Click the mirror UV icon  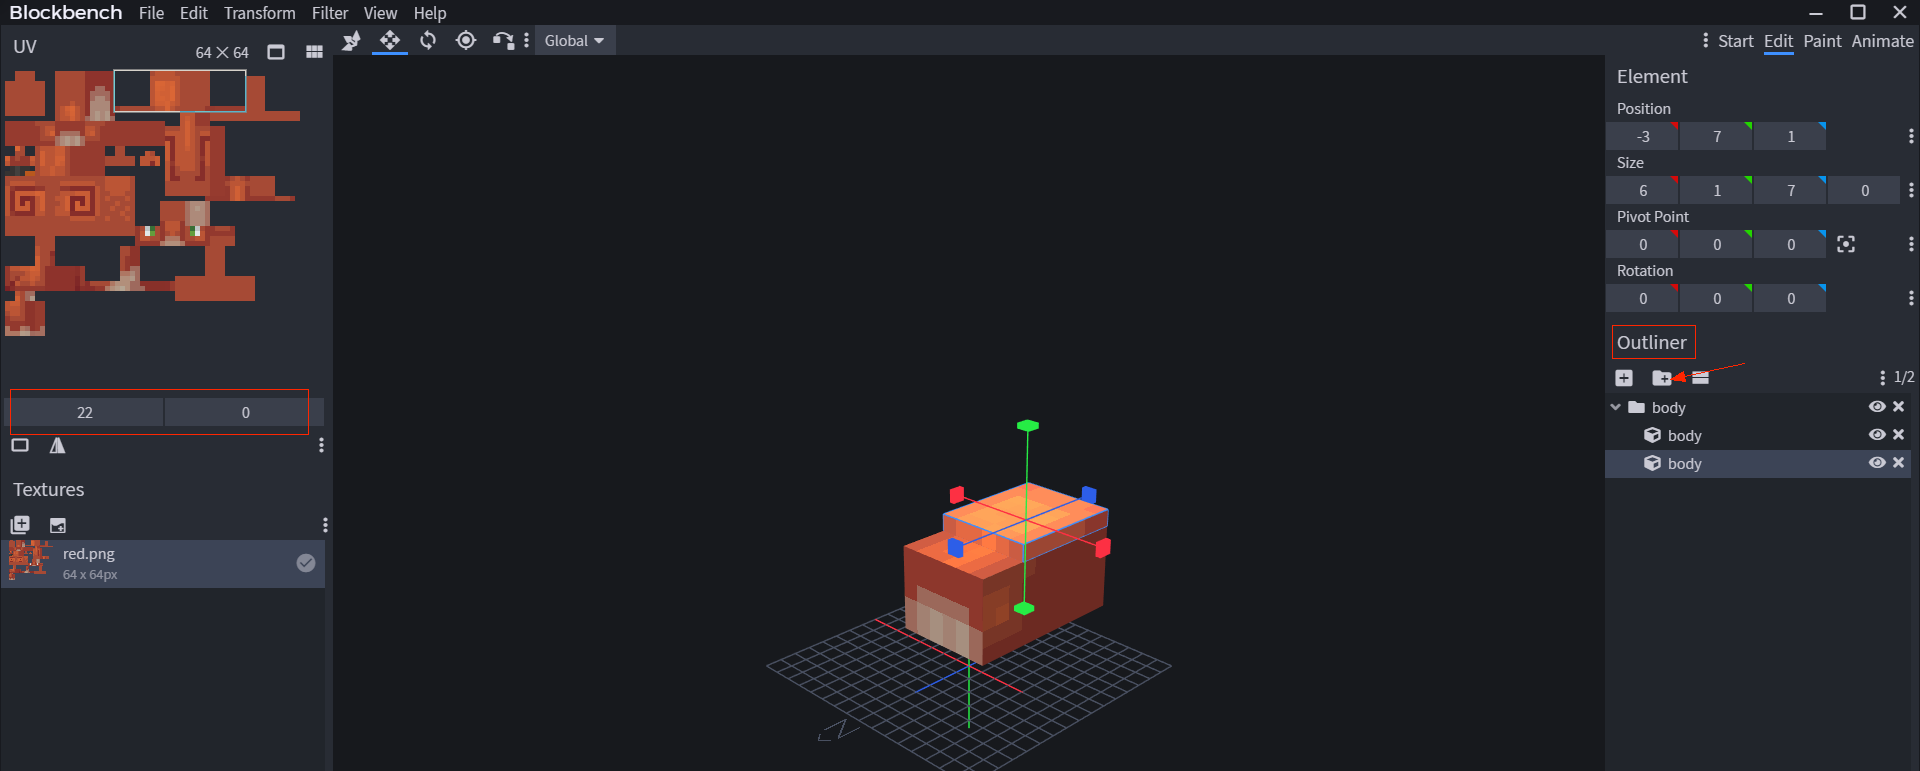tap(57, 445)
